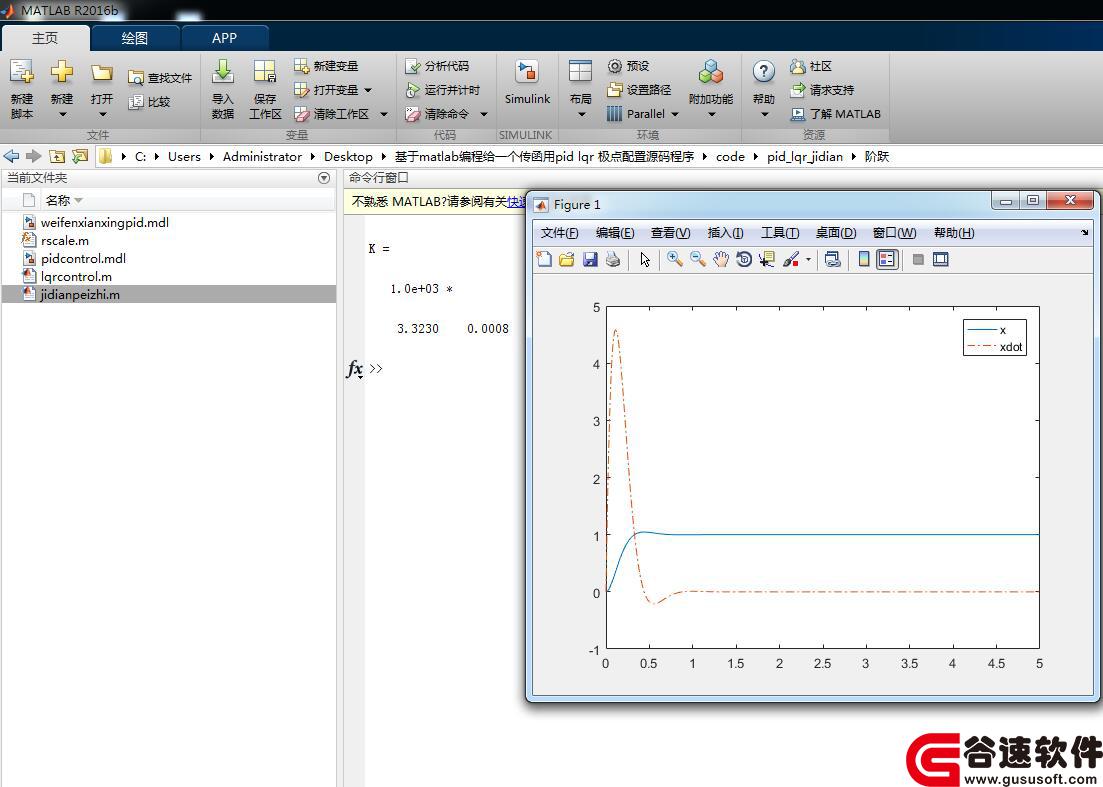The width and height of the screenshot is (1103, 787).
Task: Open the 工具(T) menu in Figure 1
Action: click(779, 233)
